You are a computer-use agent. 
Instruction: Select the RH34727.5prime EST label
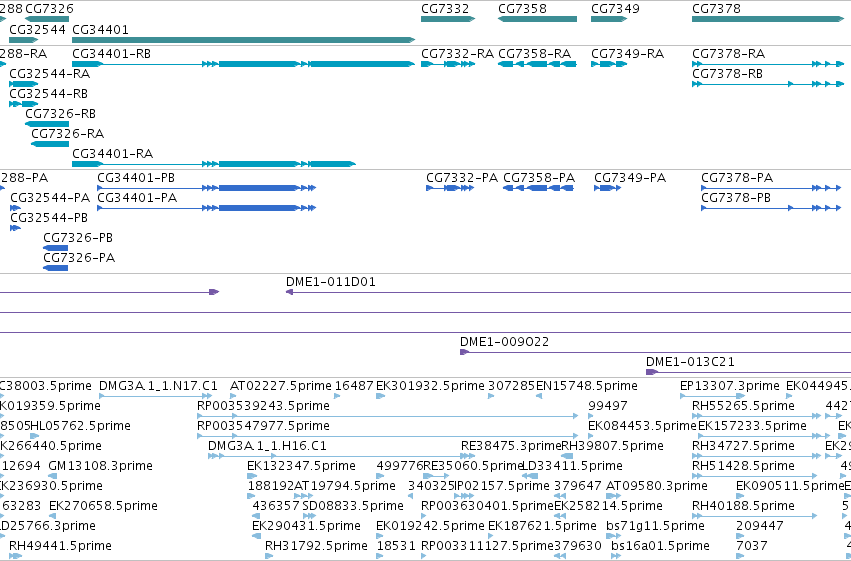pyautogui.click(x=743, y=446)
